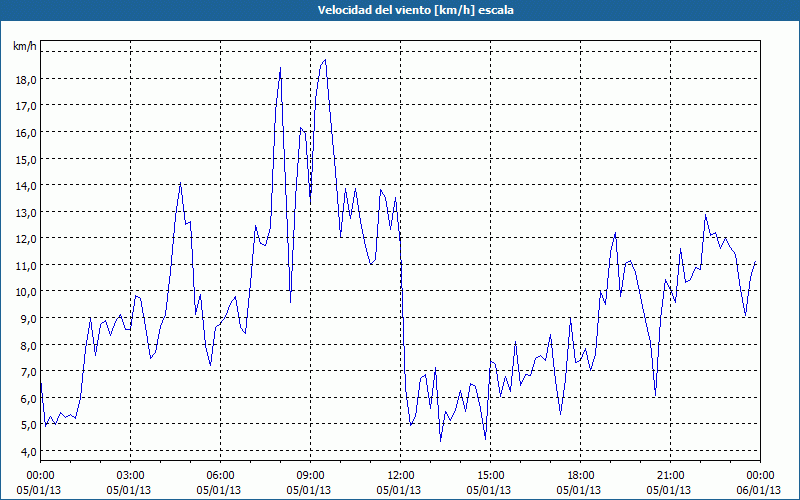This screenshot has width=800, height=500.
Task: Click the wind peak just before 08:00
Action: click(280, 68)
